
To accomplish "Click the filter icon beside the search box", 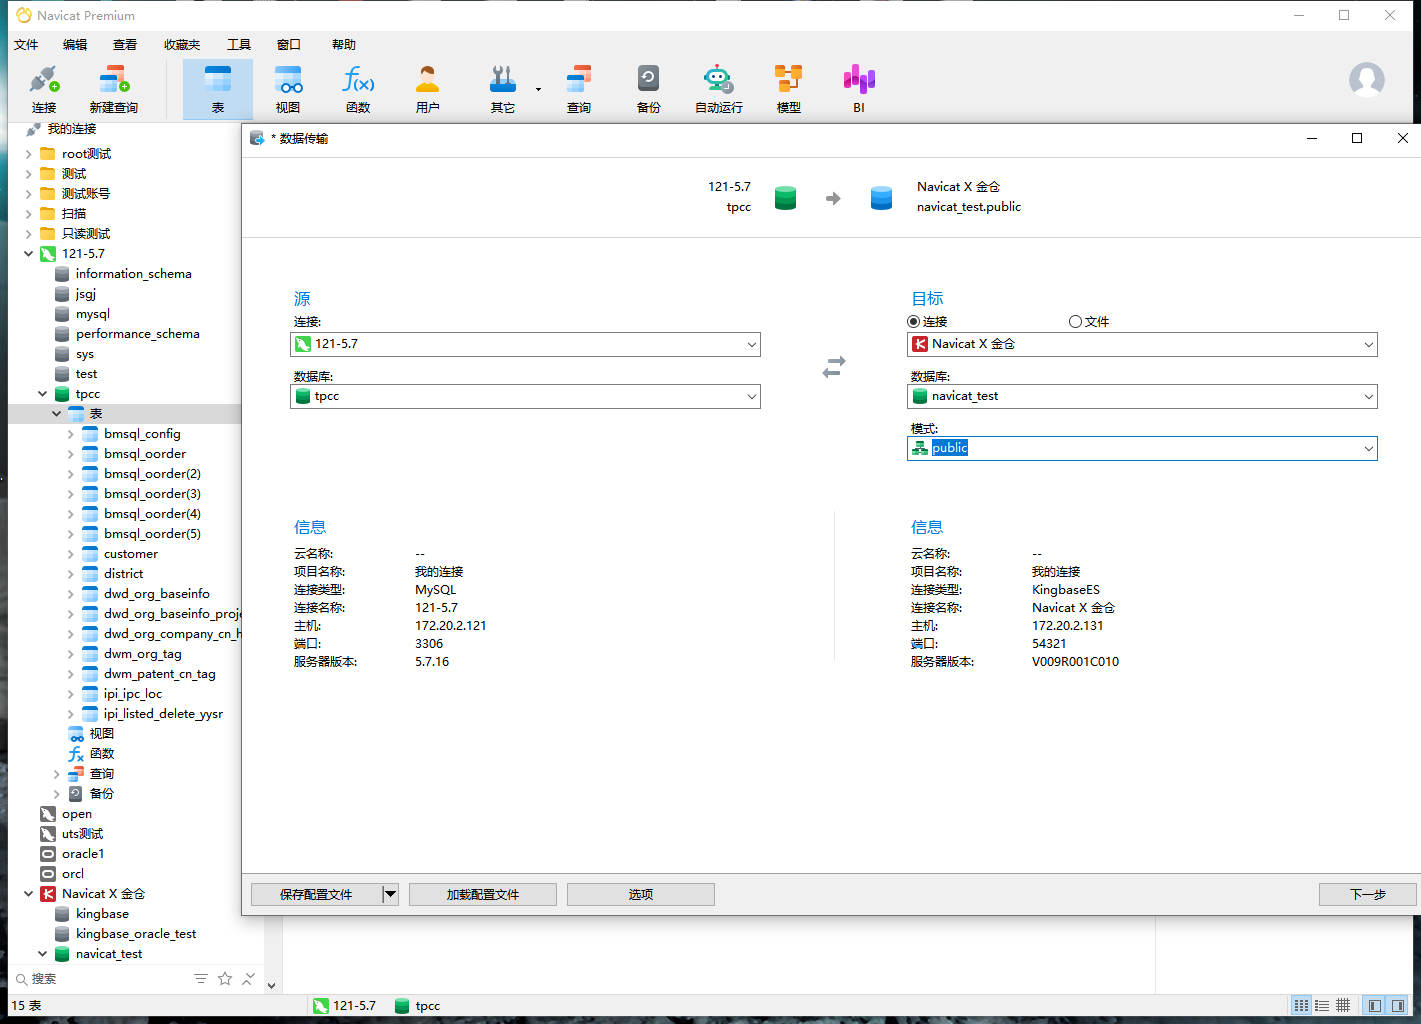I will point(201,978).
